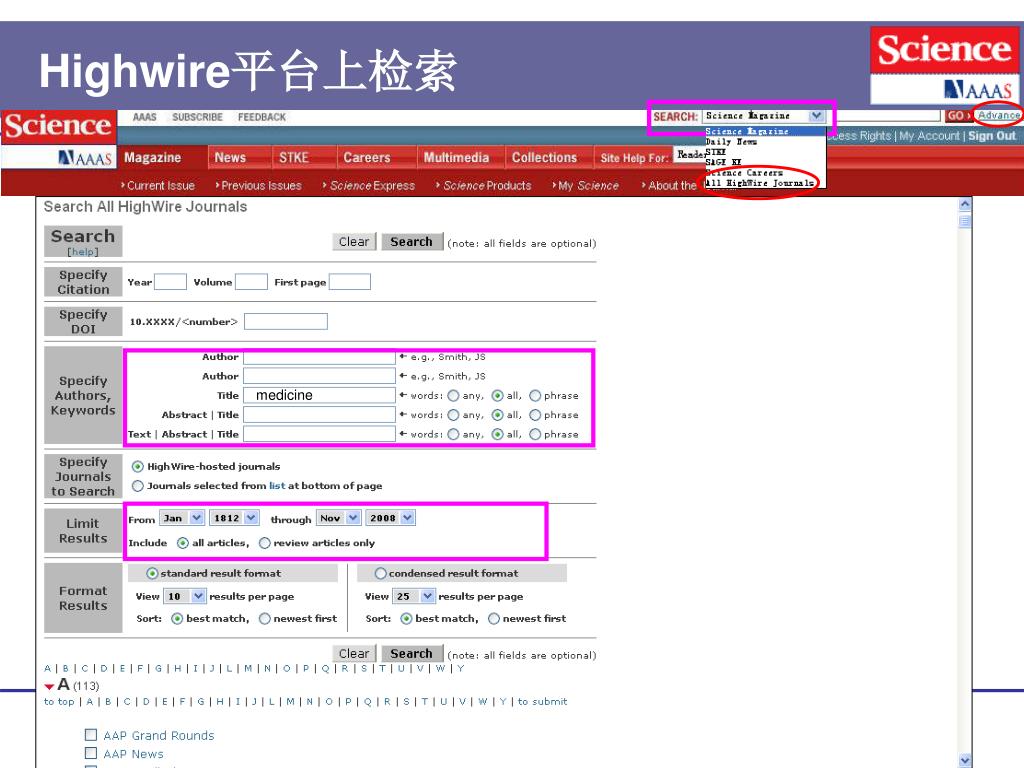
Task: Open the Careers tab
Action: [x=366, y=157]
